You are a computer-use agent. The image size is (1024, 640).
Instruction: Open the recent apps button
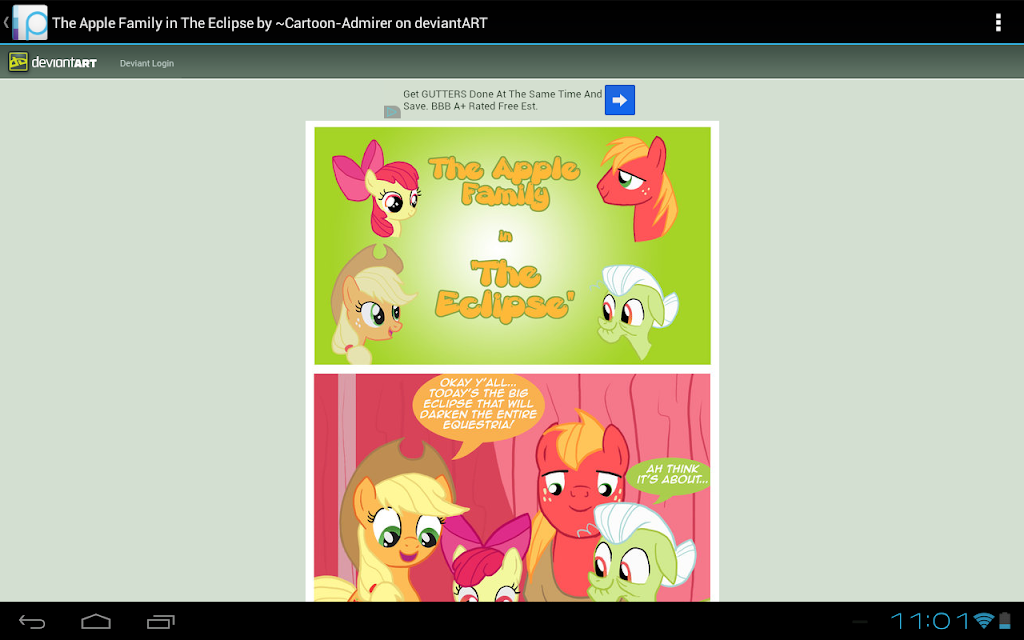[x=161, y=621]
